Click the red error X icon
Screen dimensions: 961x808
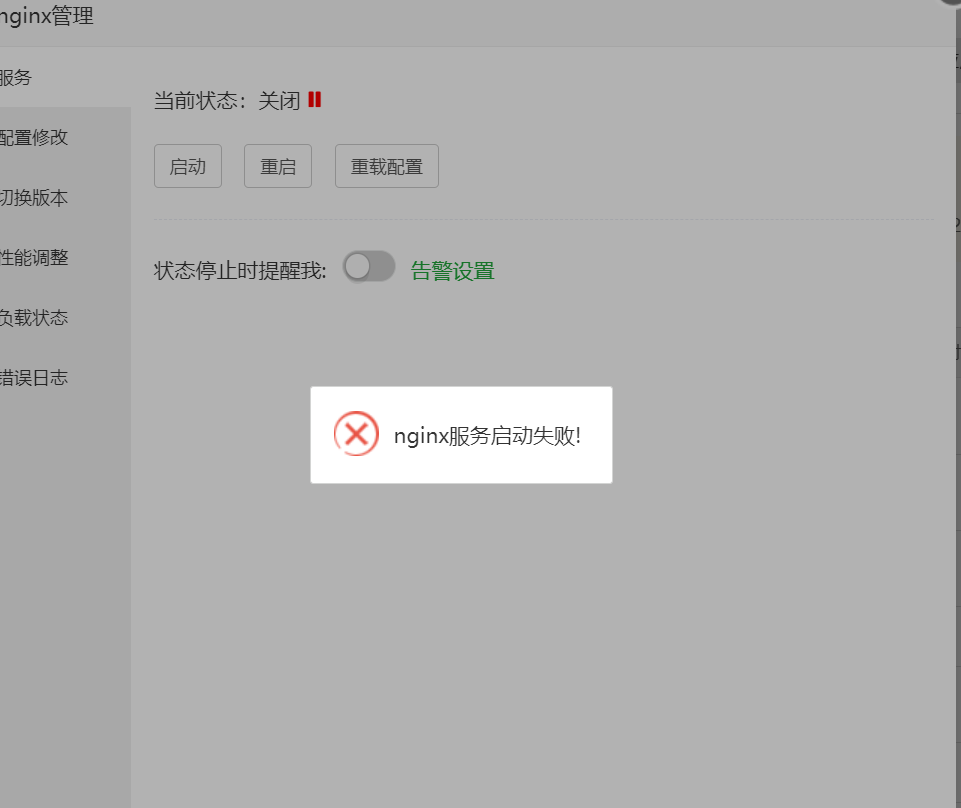coord(356,434)
